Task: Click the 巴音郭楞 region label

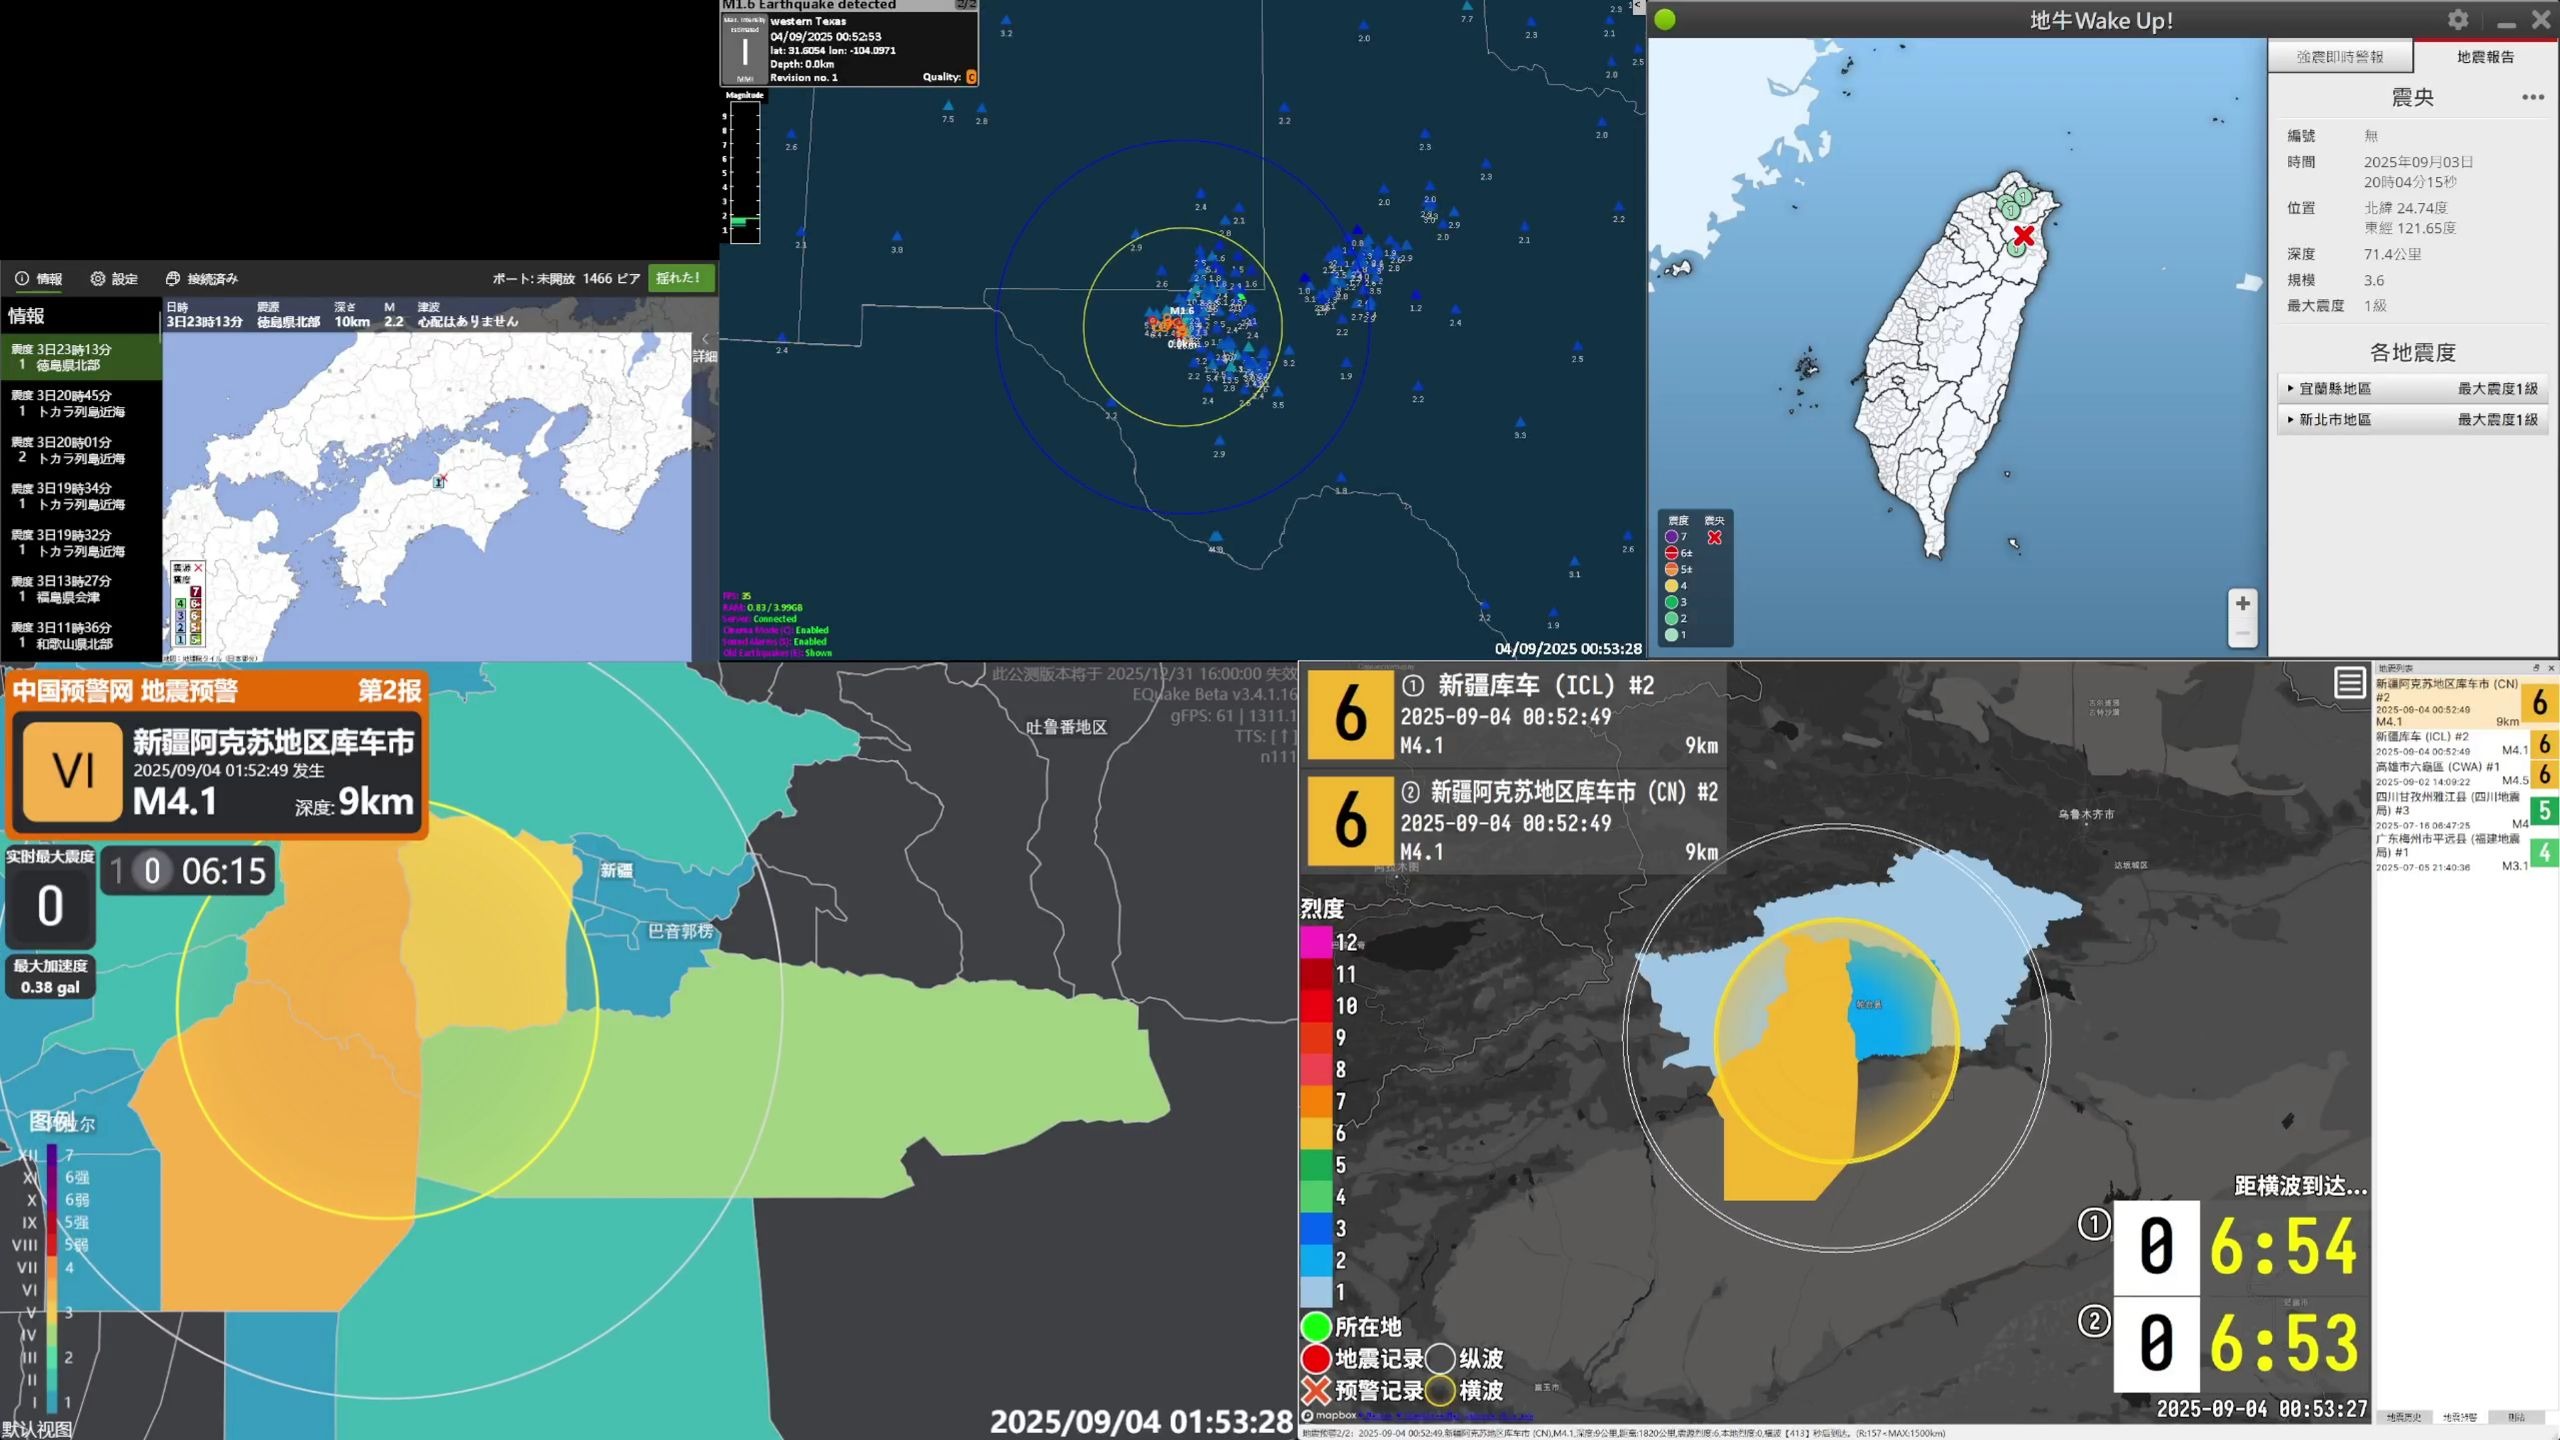Action: click(x=681, y=931)
